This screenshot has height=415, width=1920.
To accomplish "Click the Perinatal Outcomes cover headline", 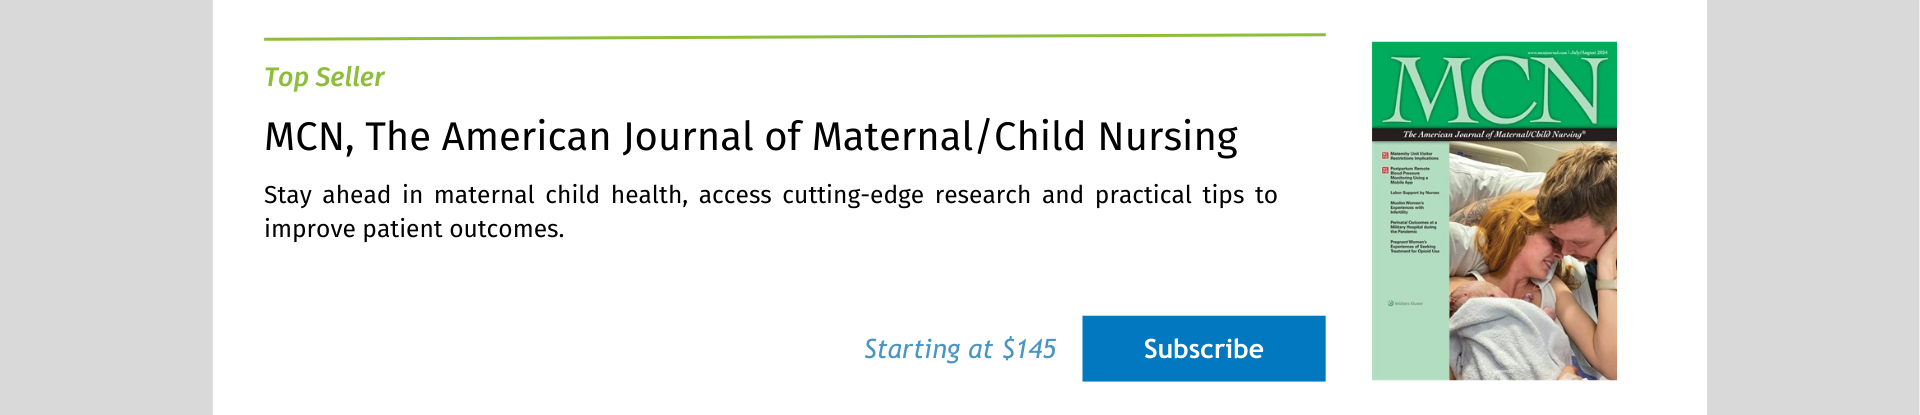I will [x=1413, y=226].
